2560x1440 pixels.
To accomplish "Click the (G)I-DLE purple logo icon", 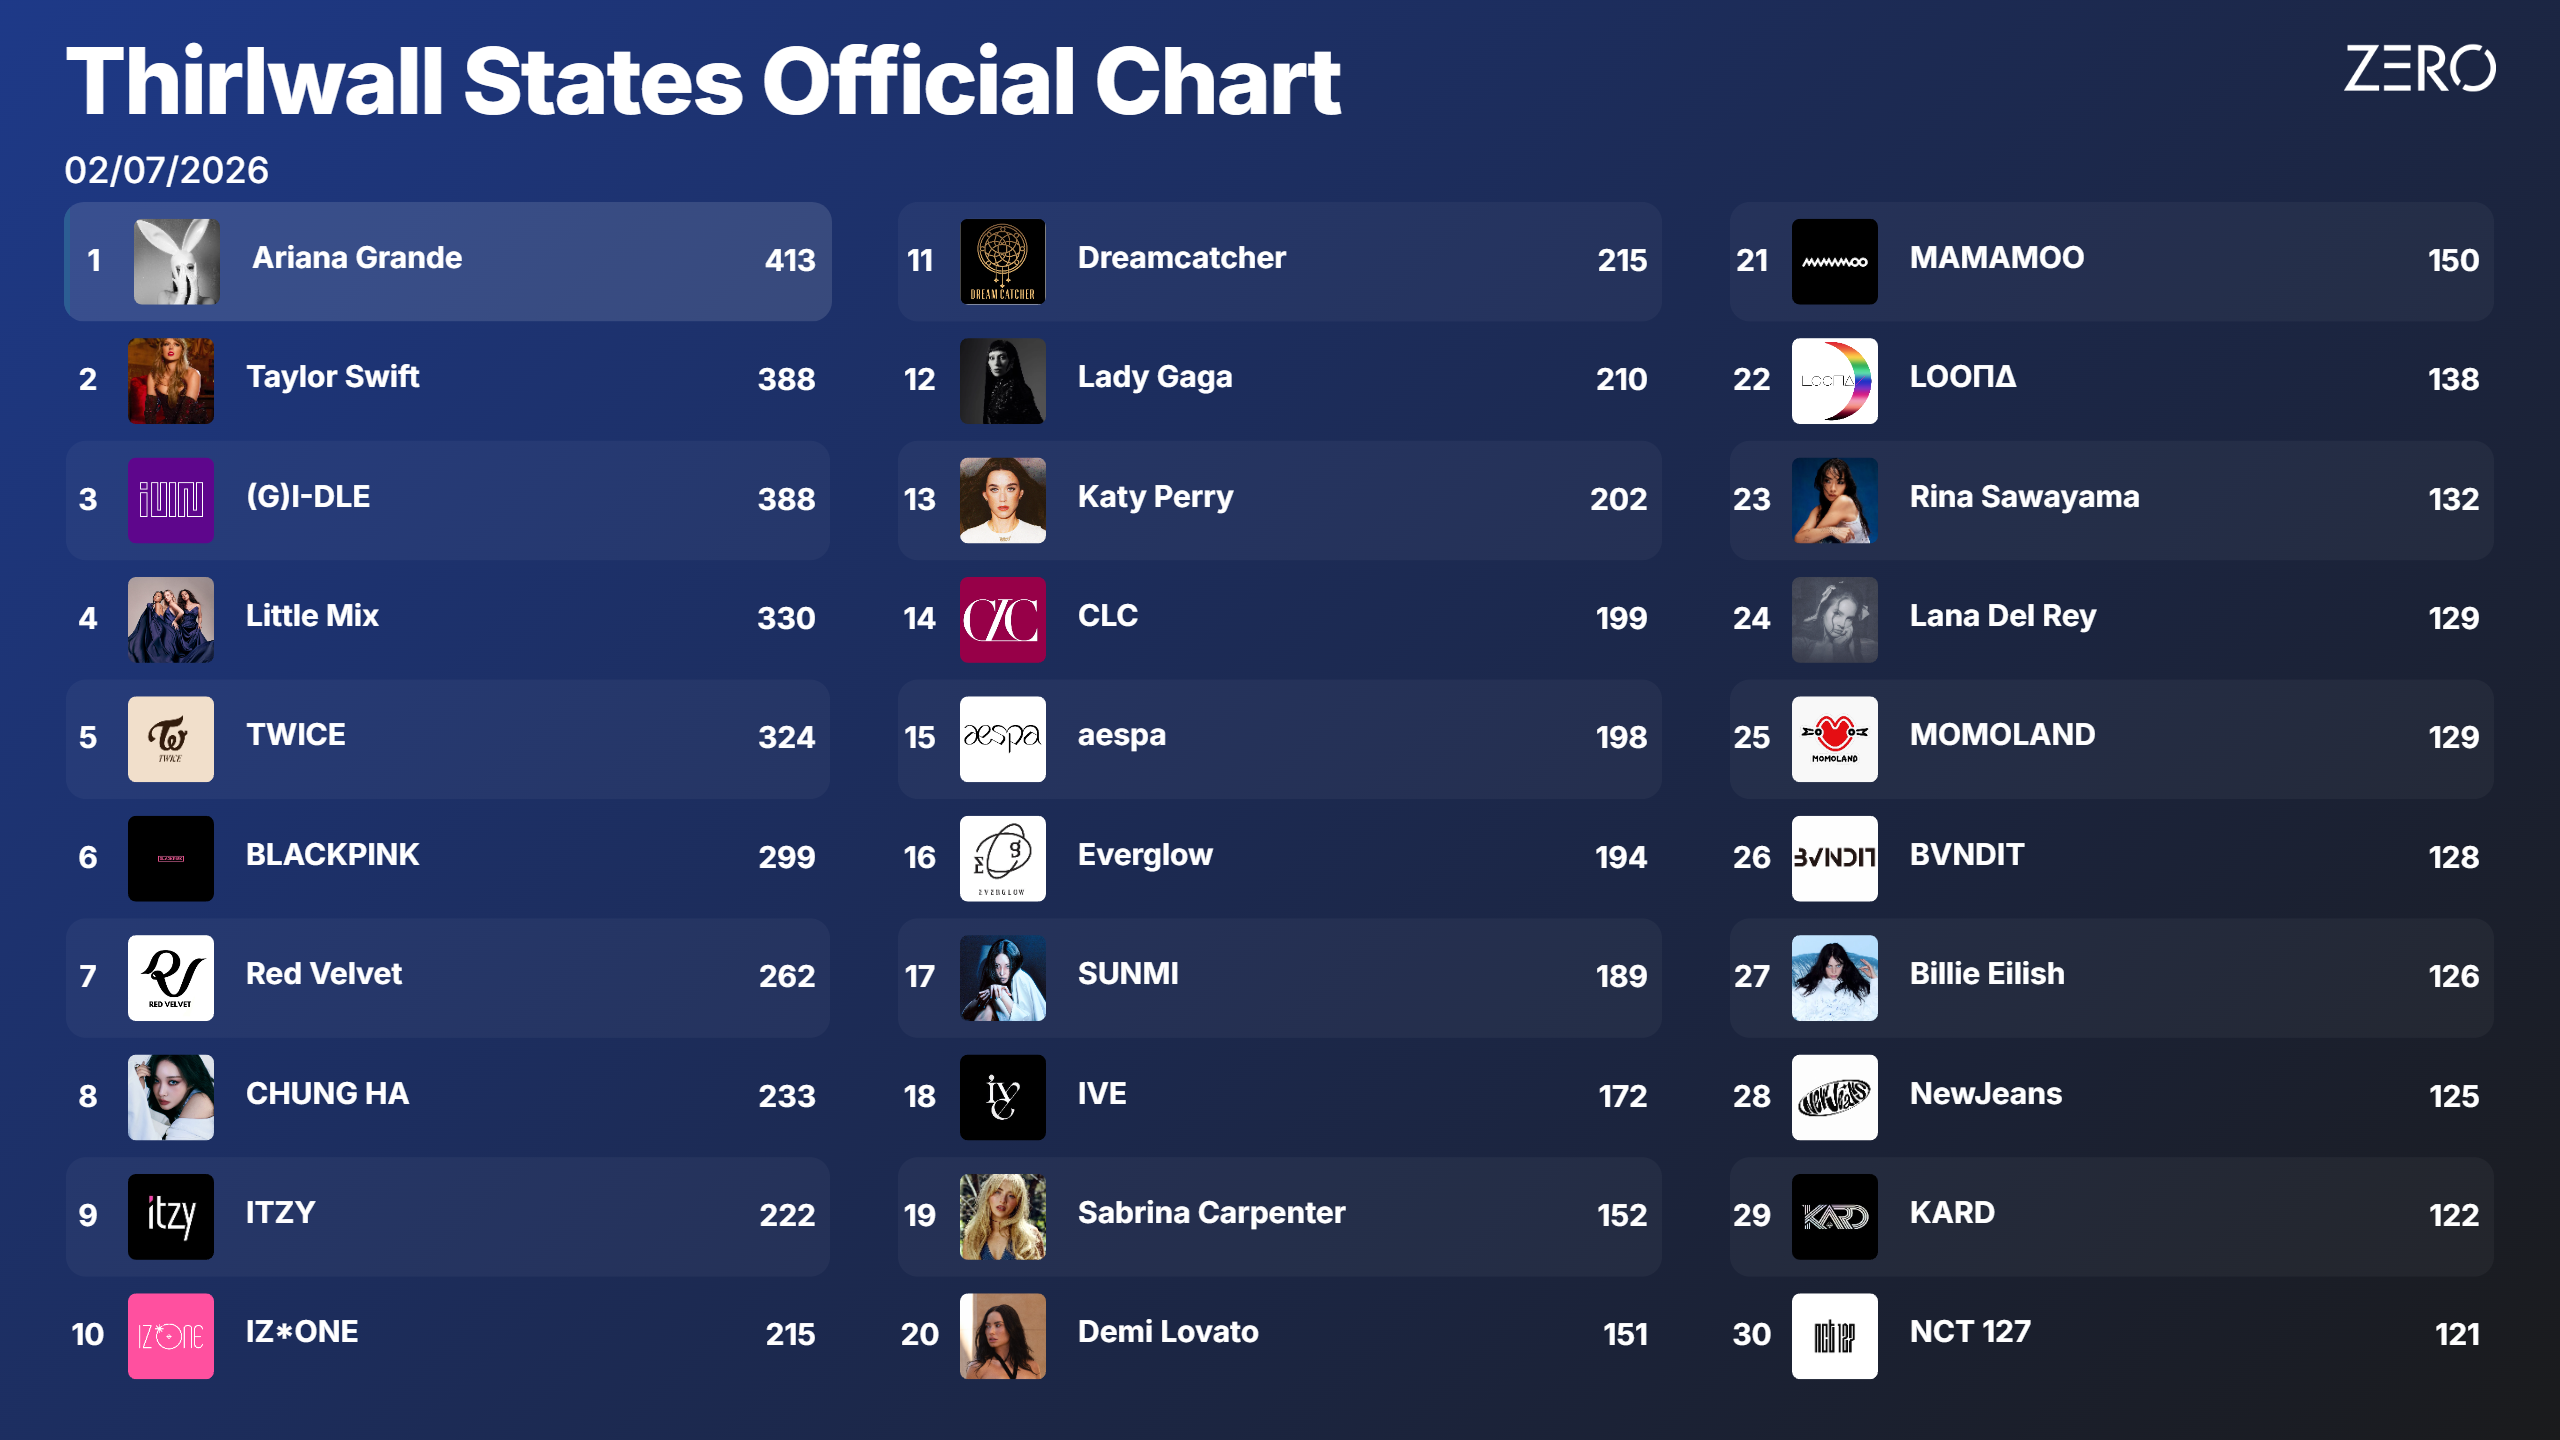I will point(171,500).
